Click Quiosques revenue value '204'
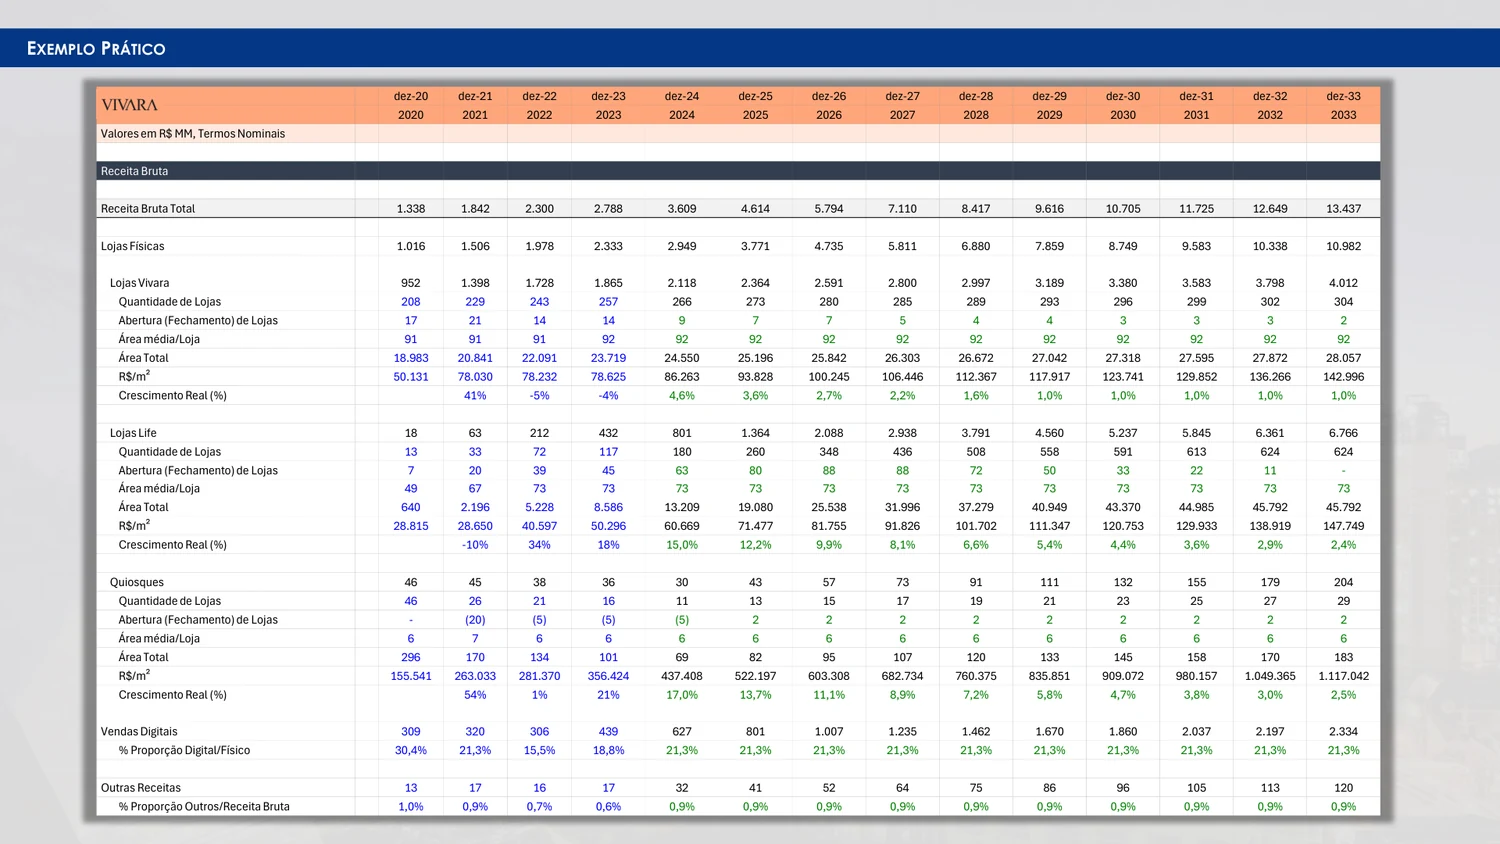The image size is (1500, 844). pos(1344,582)
